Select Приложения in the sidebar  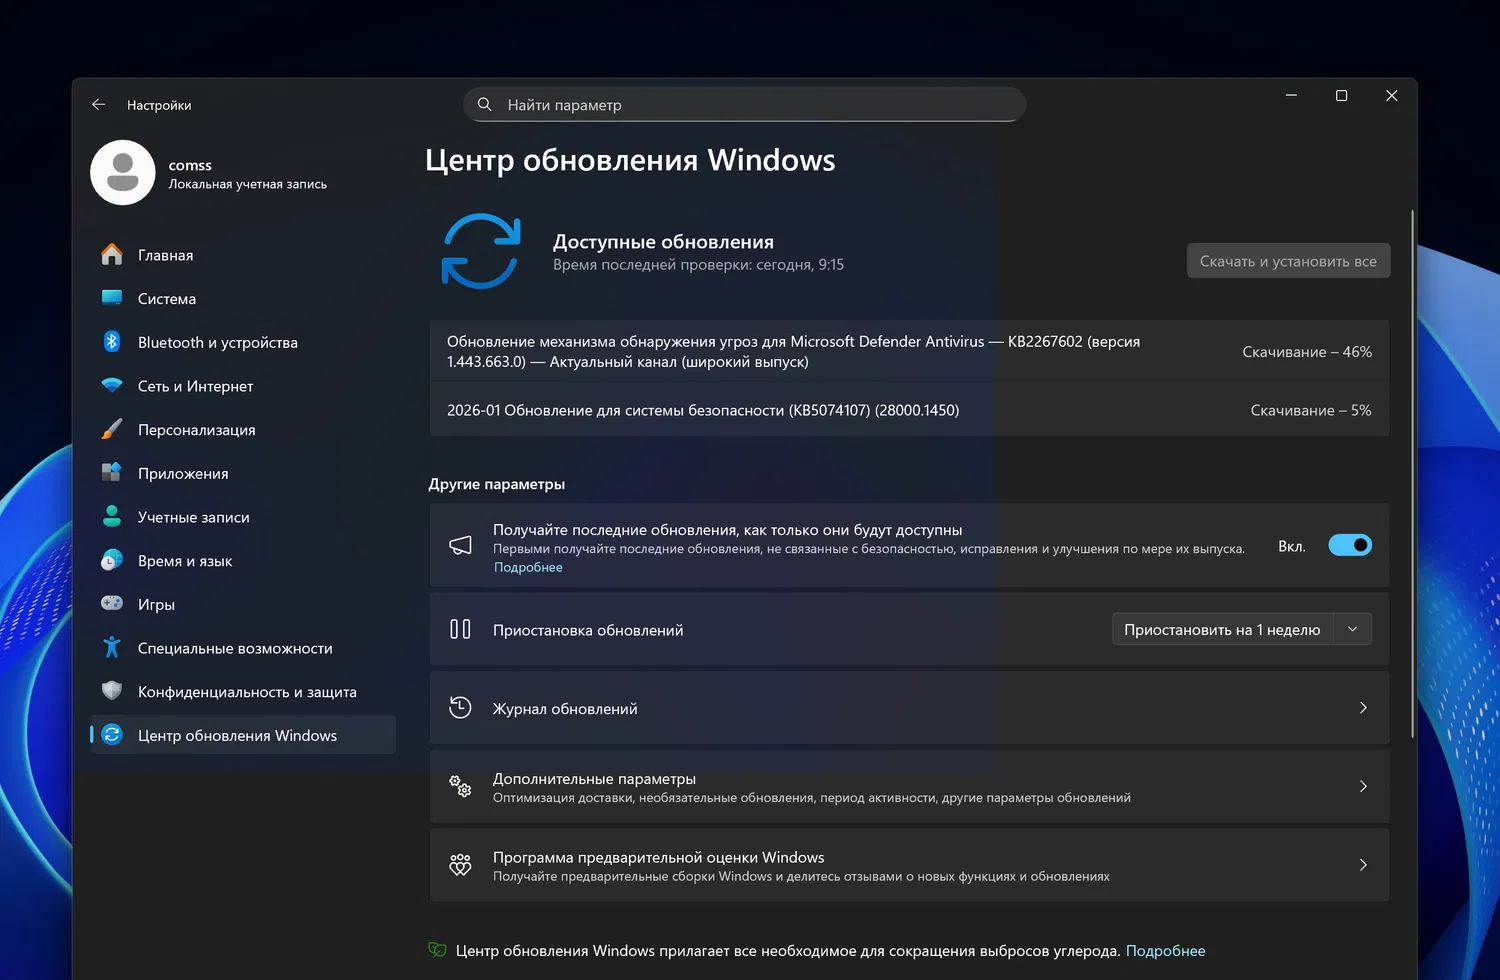coord(243,473)
